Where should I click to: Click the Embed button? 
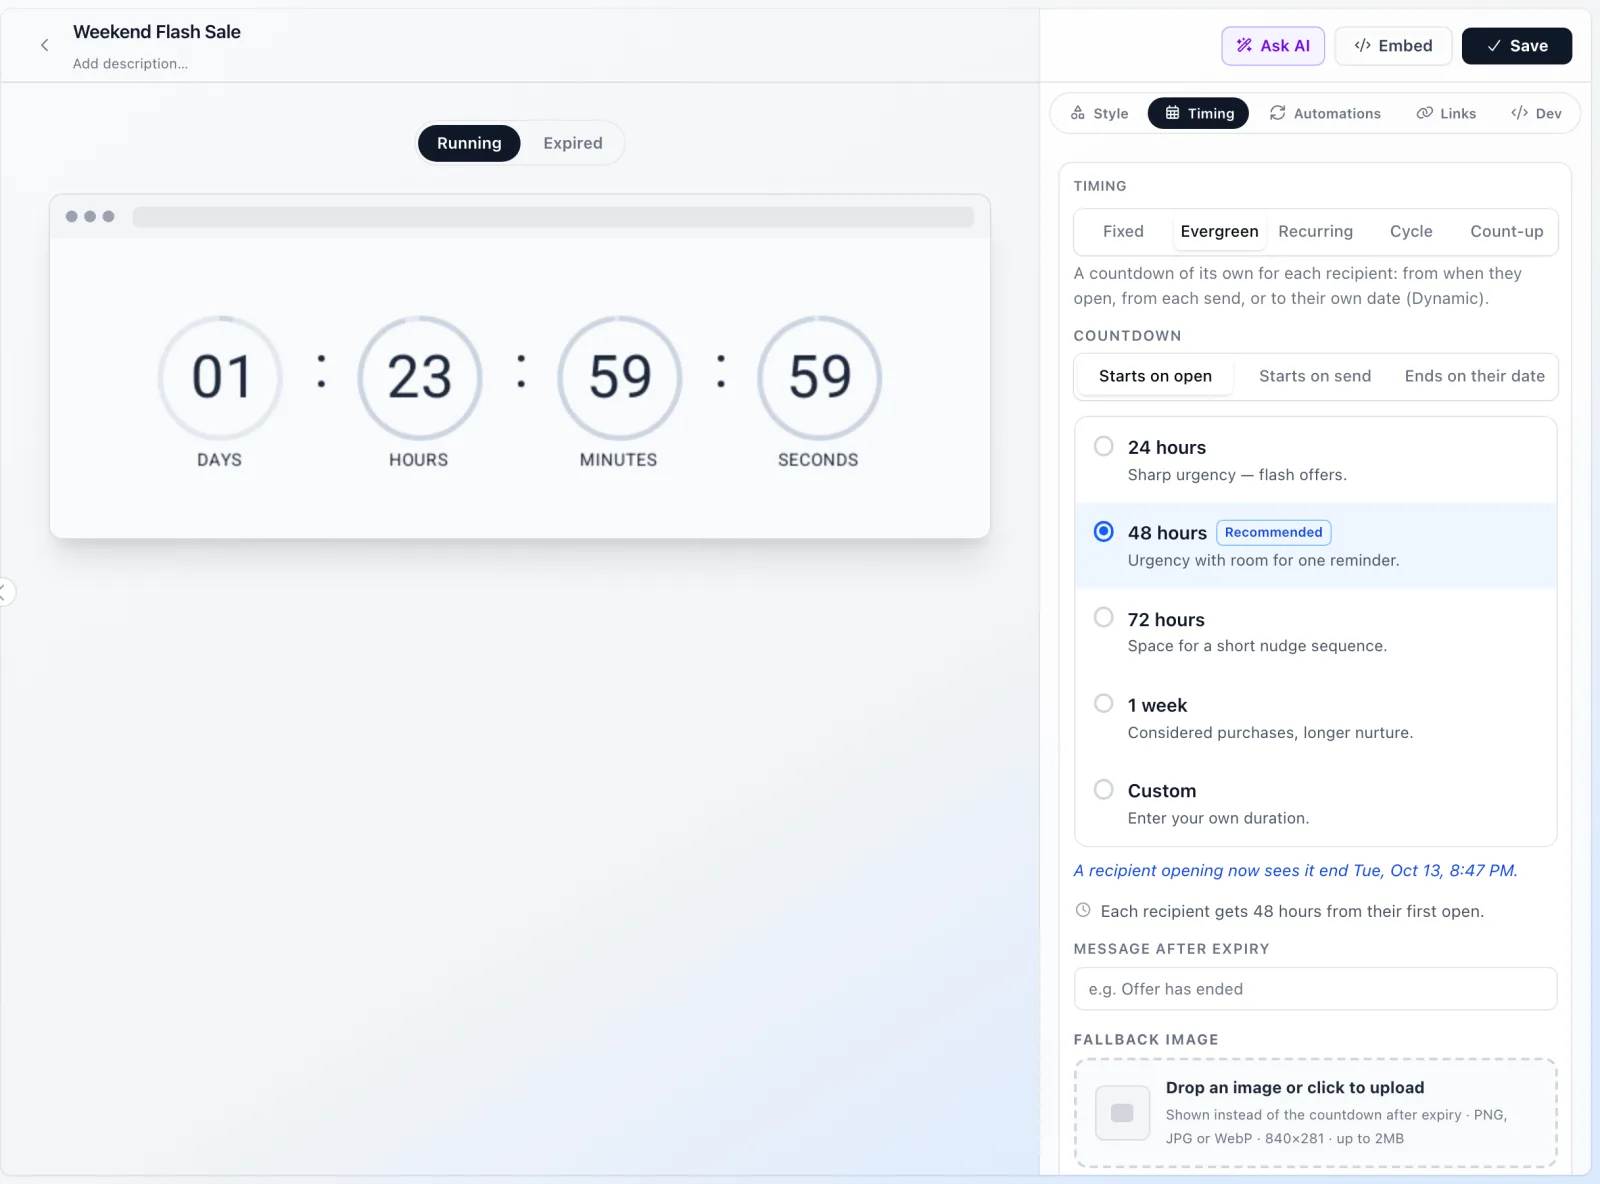1393,46
